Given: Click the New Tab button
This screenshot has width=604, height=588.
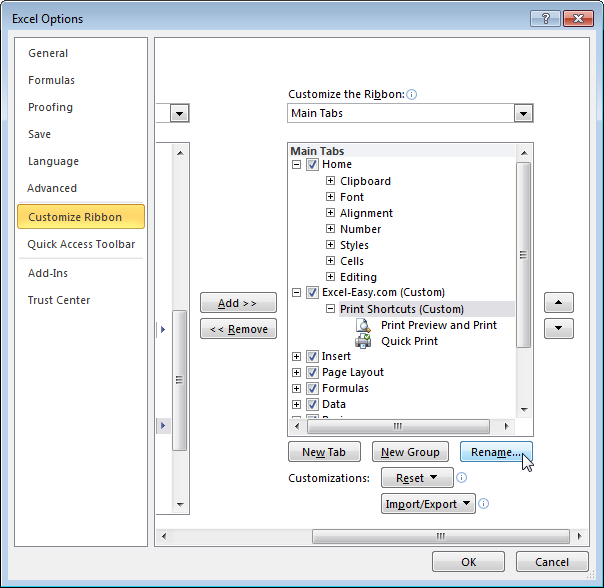Looking at the screenshot, I should coord(324,452).
